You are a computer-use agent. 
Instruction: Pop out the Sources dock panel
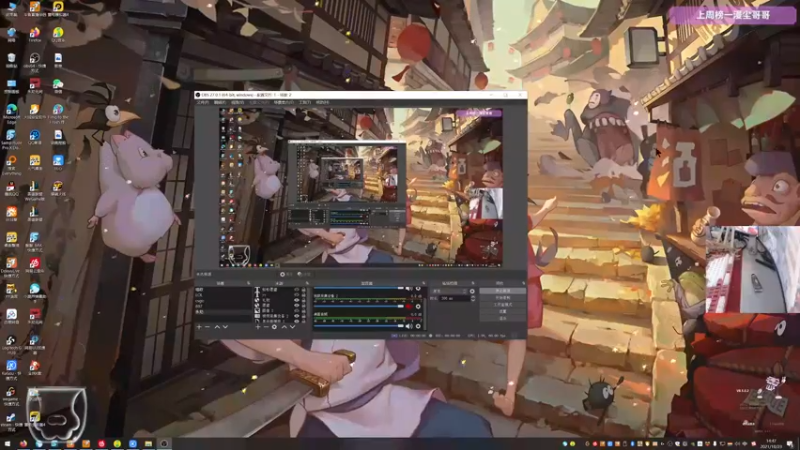pos(307,283)
